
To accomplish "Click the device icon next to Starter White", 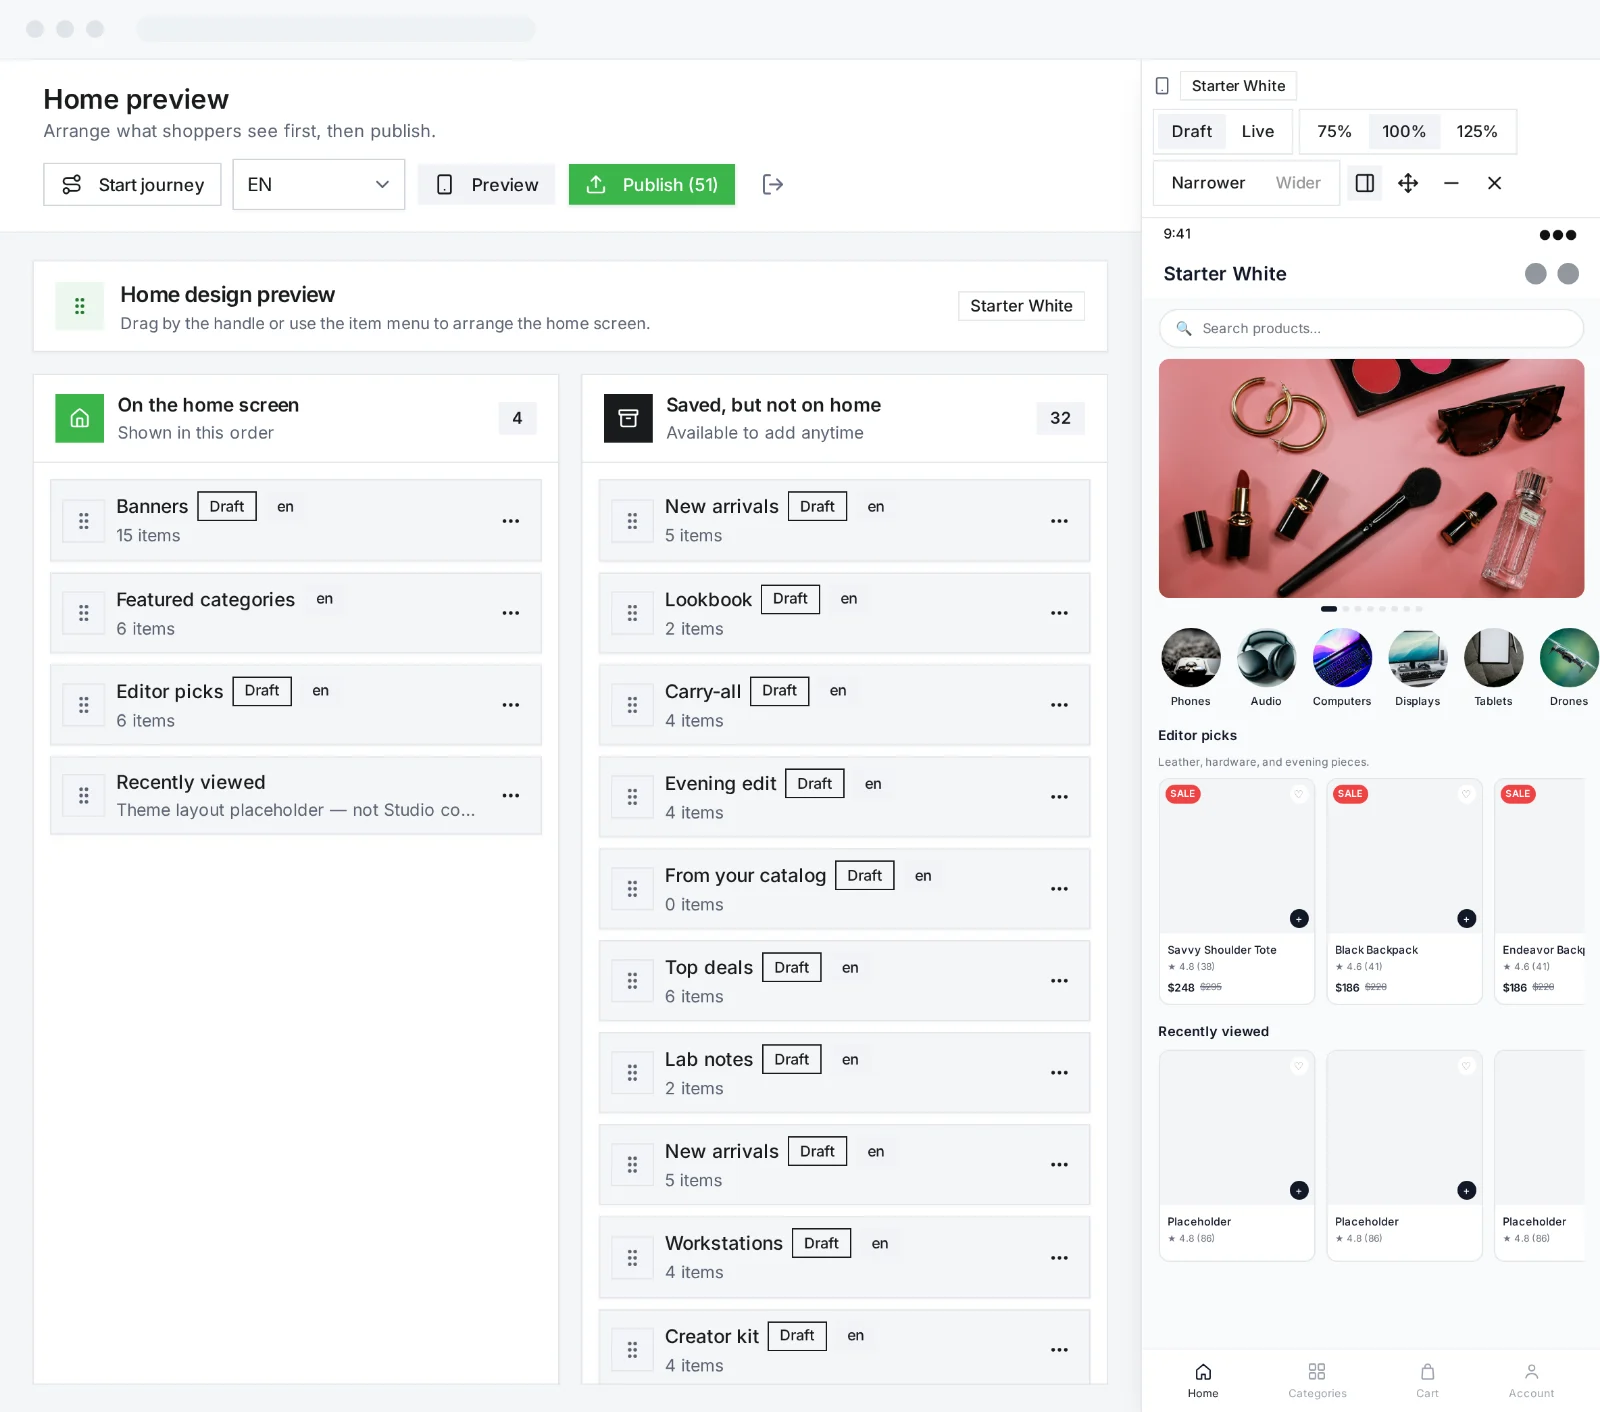I will (1162, 86).
